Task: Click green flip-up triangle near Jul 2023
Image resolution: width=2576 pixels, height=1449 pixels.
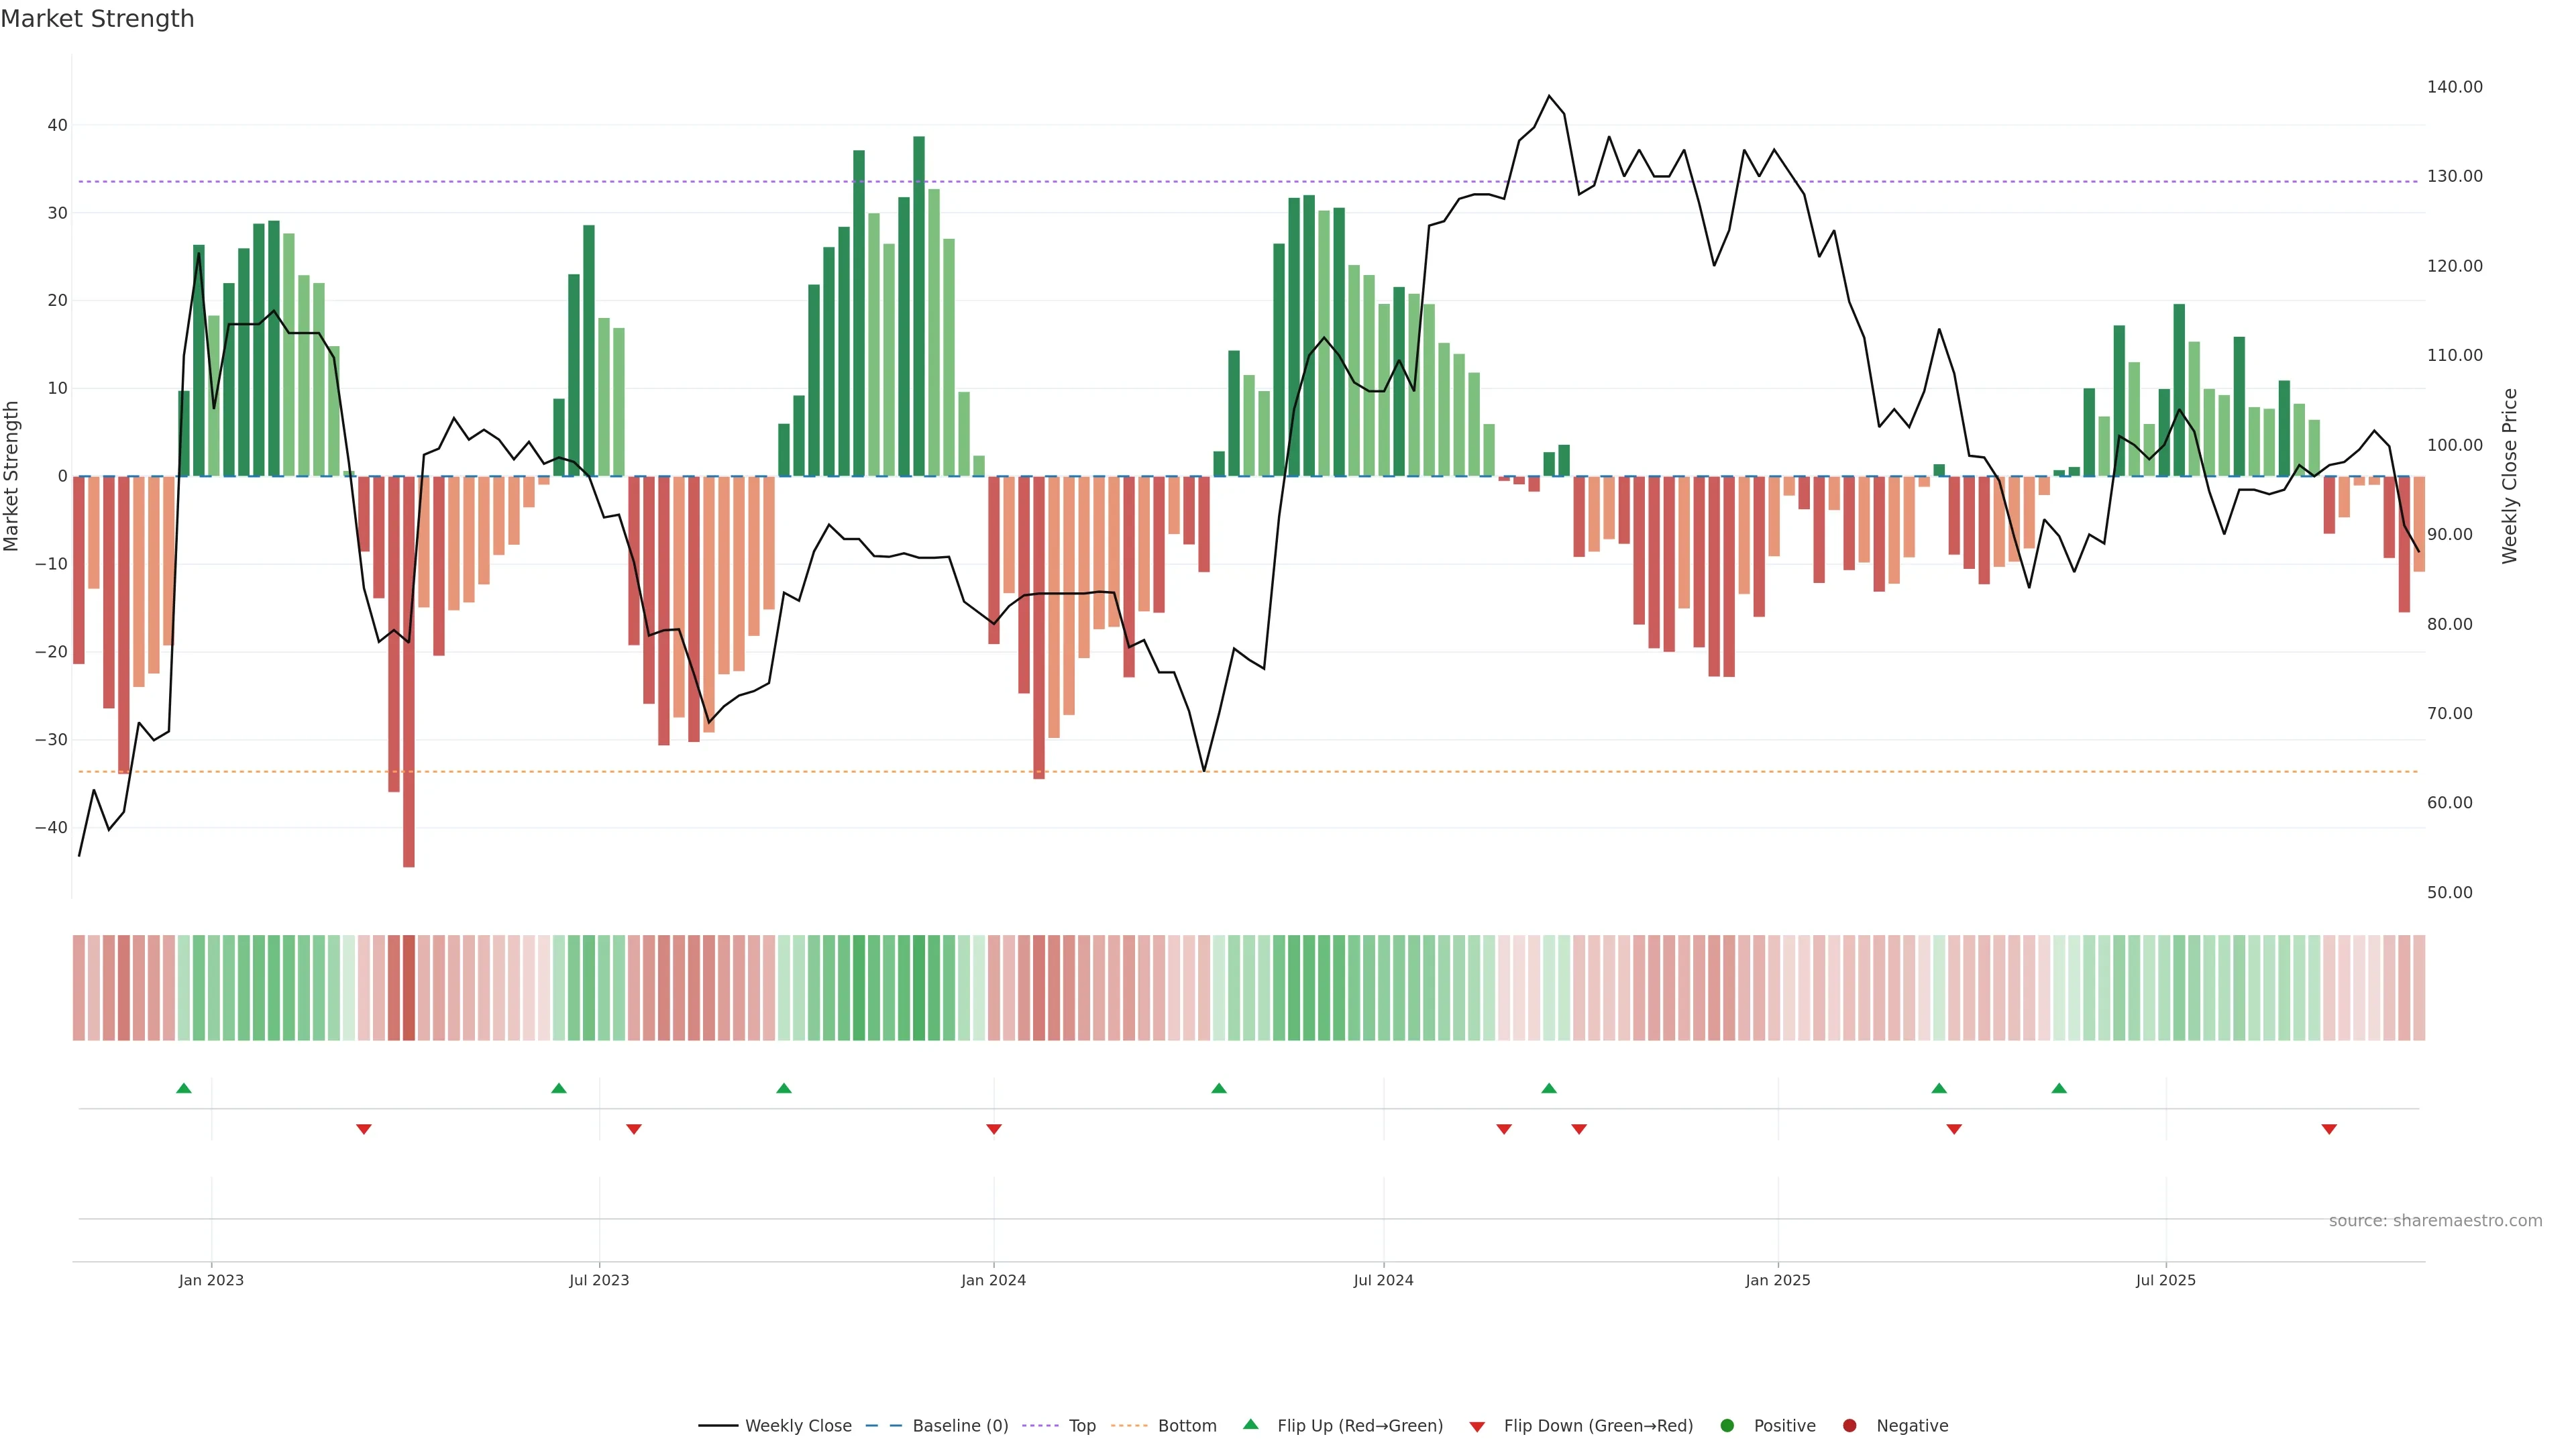Action: 559,1088
